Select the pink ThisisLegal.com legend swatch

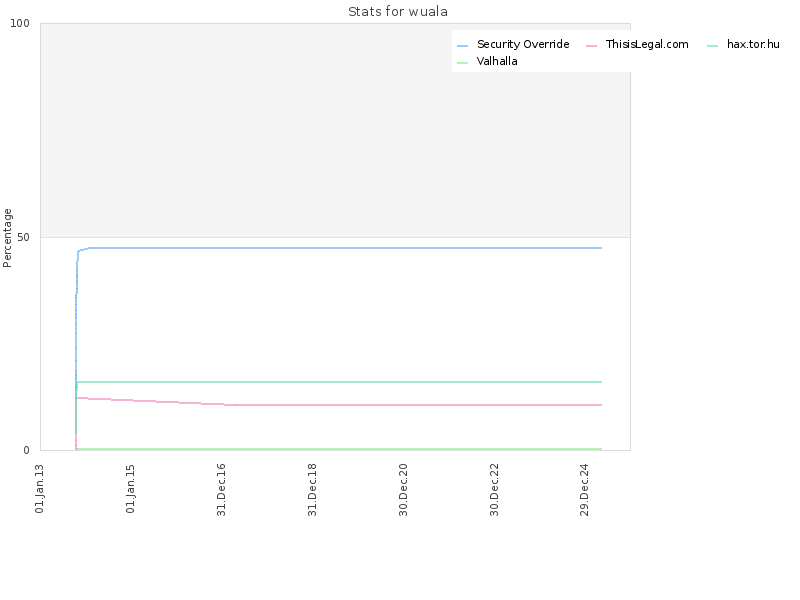tap(591, 46)
